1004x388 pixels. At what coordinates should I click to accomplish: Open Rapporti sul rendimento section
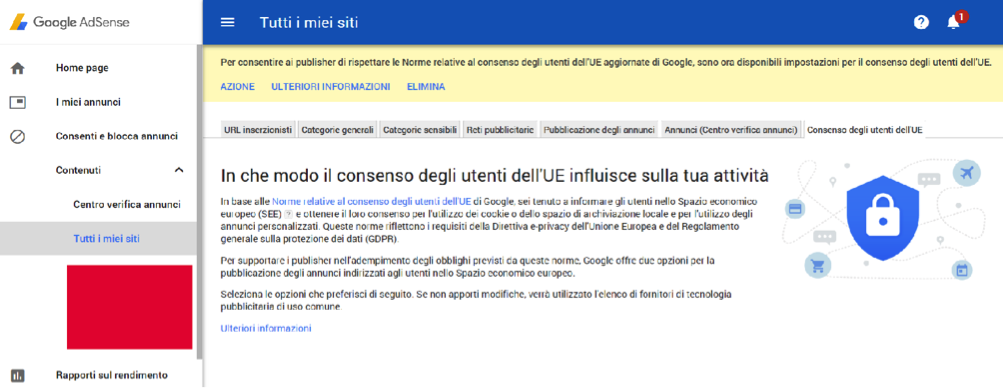tap(111, 375)
